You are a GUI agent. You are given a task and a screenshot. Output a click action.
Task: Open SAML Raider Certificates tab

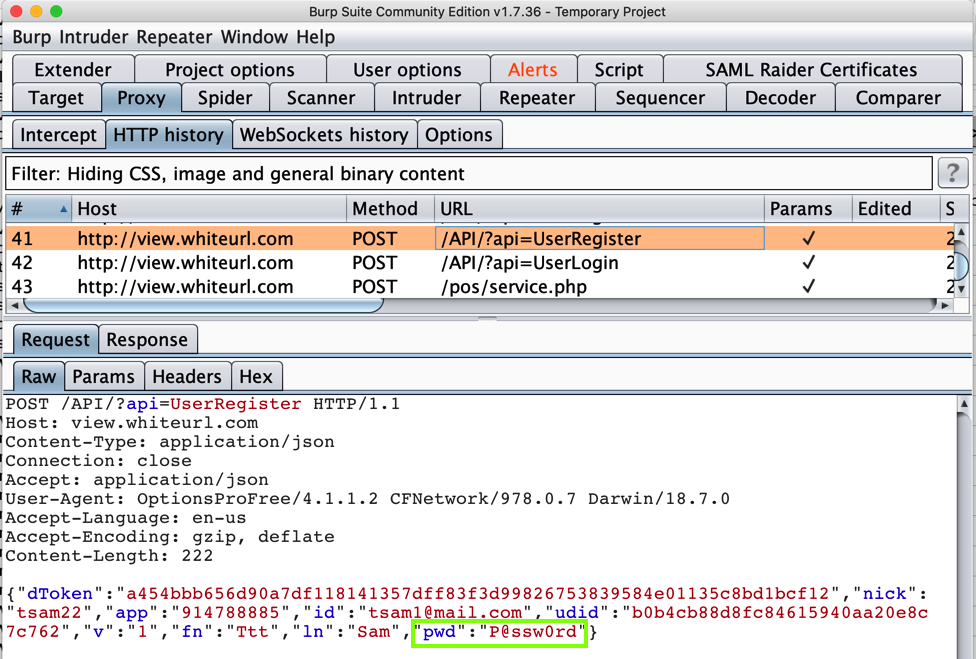[x=811, y=70]
